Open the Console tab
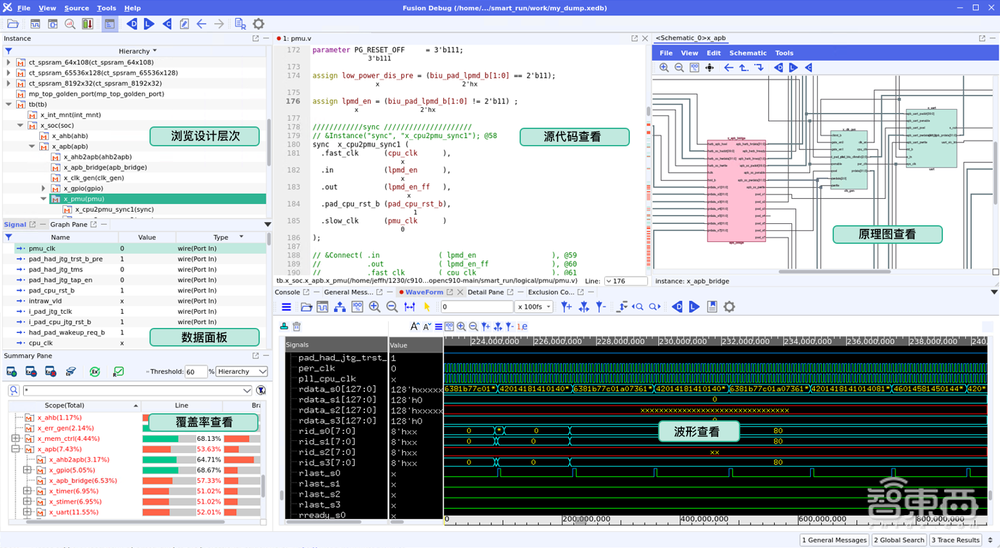This screenshot has width=1000, height=548. tap(288, 292)
